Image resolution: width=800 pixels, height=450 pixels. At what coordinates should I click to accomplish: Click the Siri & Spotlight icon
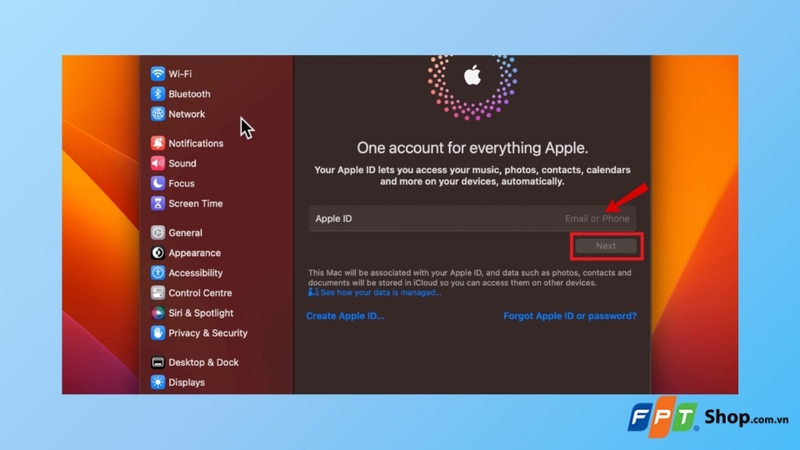(158, 313)
